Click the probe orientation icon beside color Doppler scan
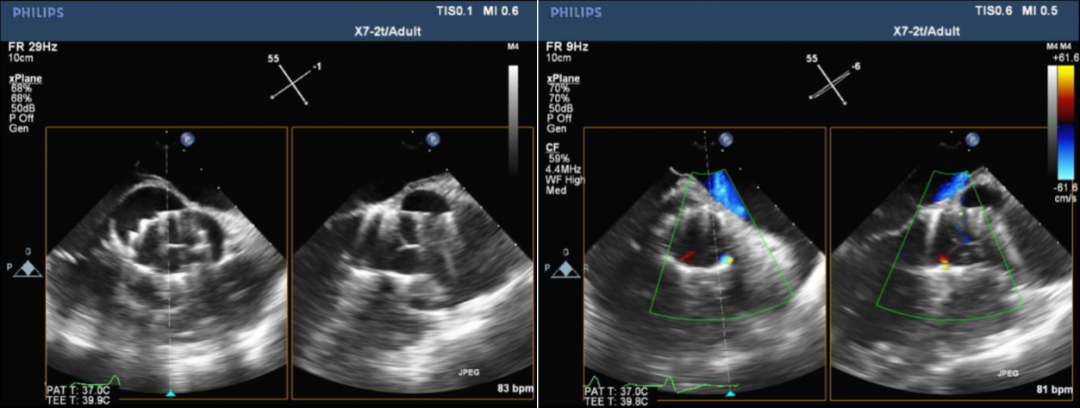1080x408 pixels. point(566,266)
